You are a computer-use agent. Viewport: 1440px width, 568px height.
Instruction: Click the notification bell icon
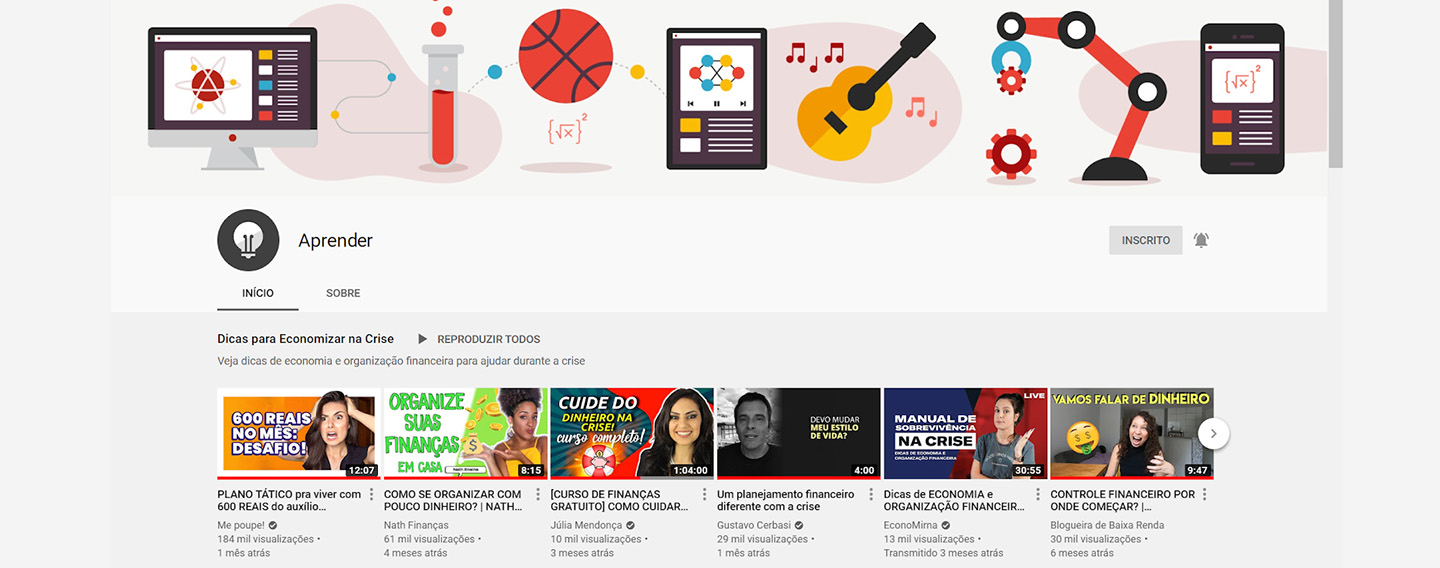tap(1201, 240)
